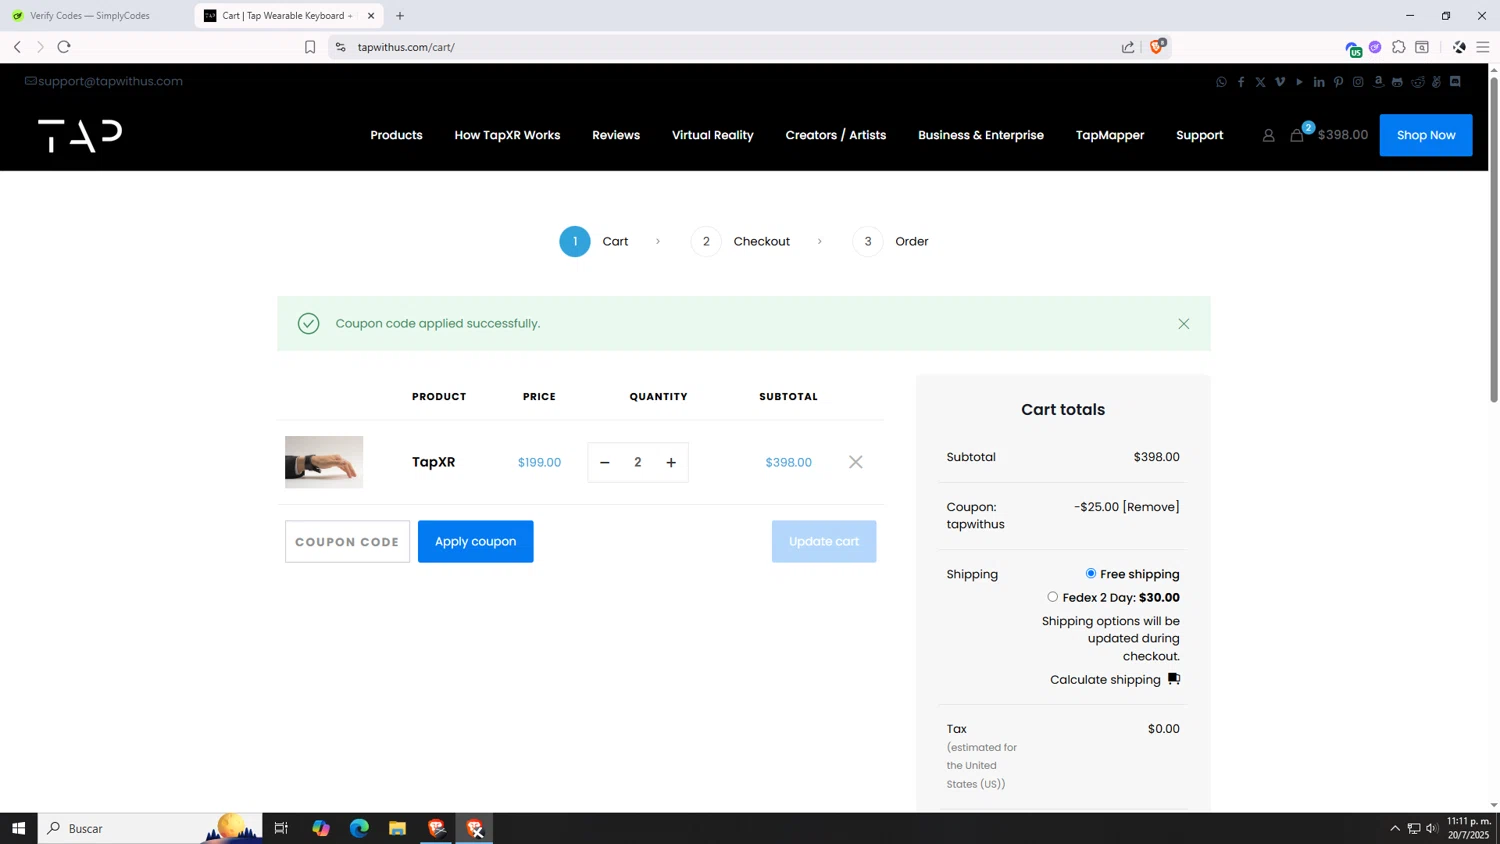Image resolution: width=1500 pixels, height=844 pixels.
Task: Click the page vertical scrollbar
Action: pyautogui.click(x=1494, y=240)
